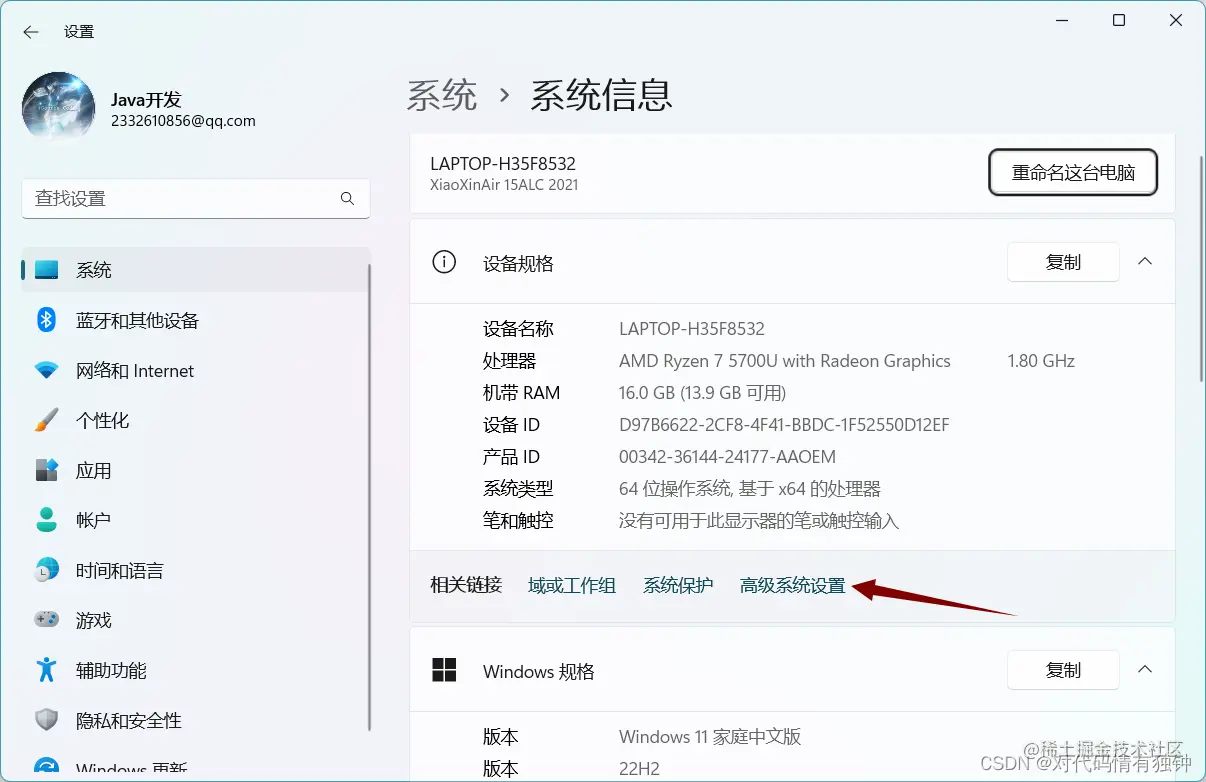
Task: Click the 游戏 controller icon
Action: click(x=46, y=620)
